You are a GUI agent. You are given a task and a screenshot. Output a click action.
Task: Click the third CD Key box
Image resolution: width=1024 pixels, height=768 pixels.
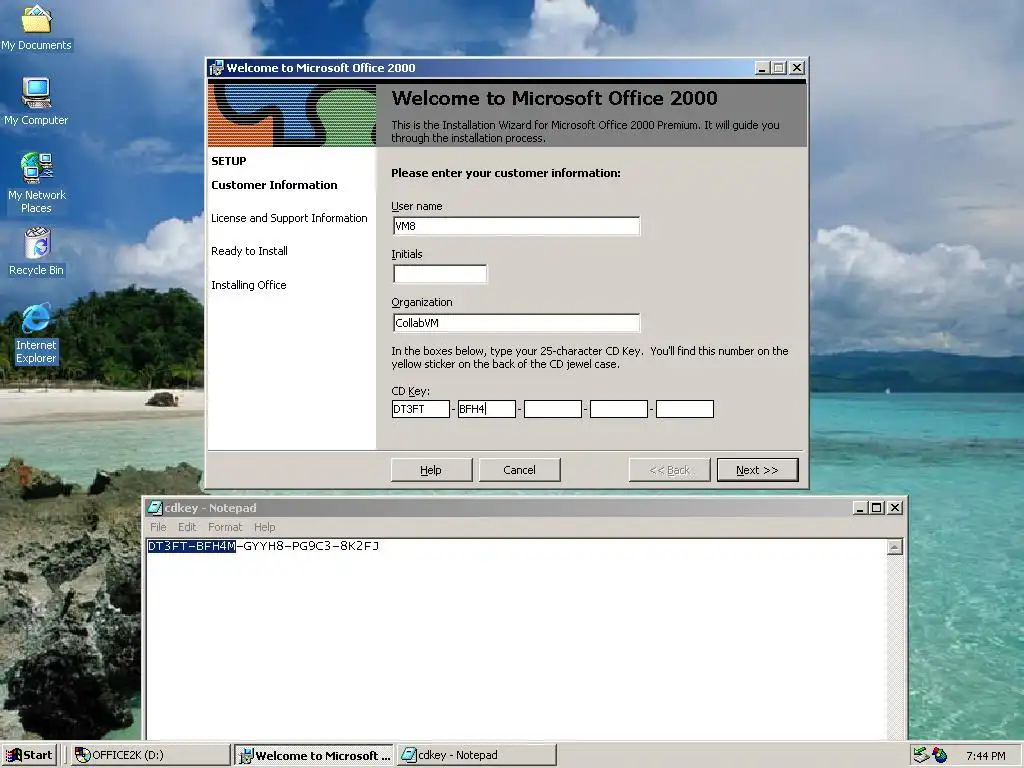[x=552, y=409]
